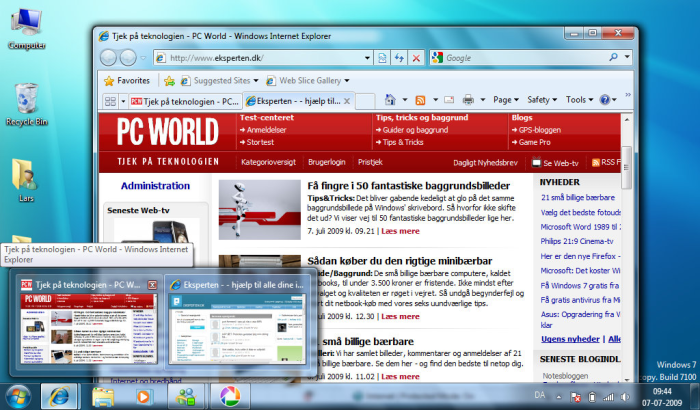Image resolution: width=700 pixels, height=410 pixels.
Task: Open 21 små billige bærbare news link
Action: point(578,197)
